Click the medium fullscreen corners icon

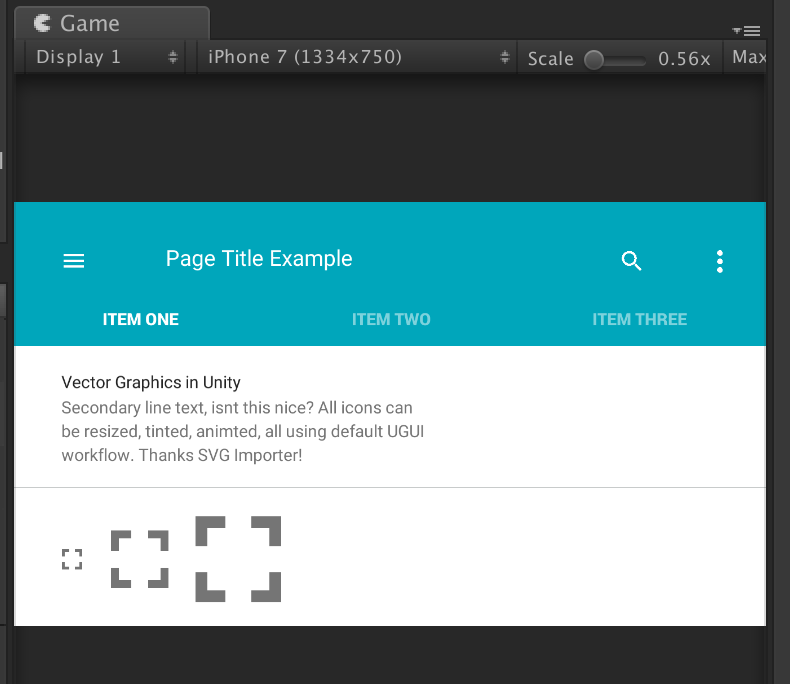click(140, 559)
